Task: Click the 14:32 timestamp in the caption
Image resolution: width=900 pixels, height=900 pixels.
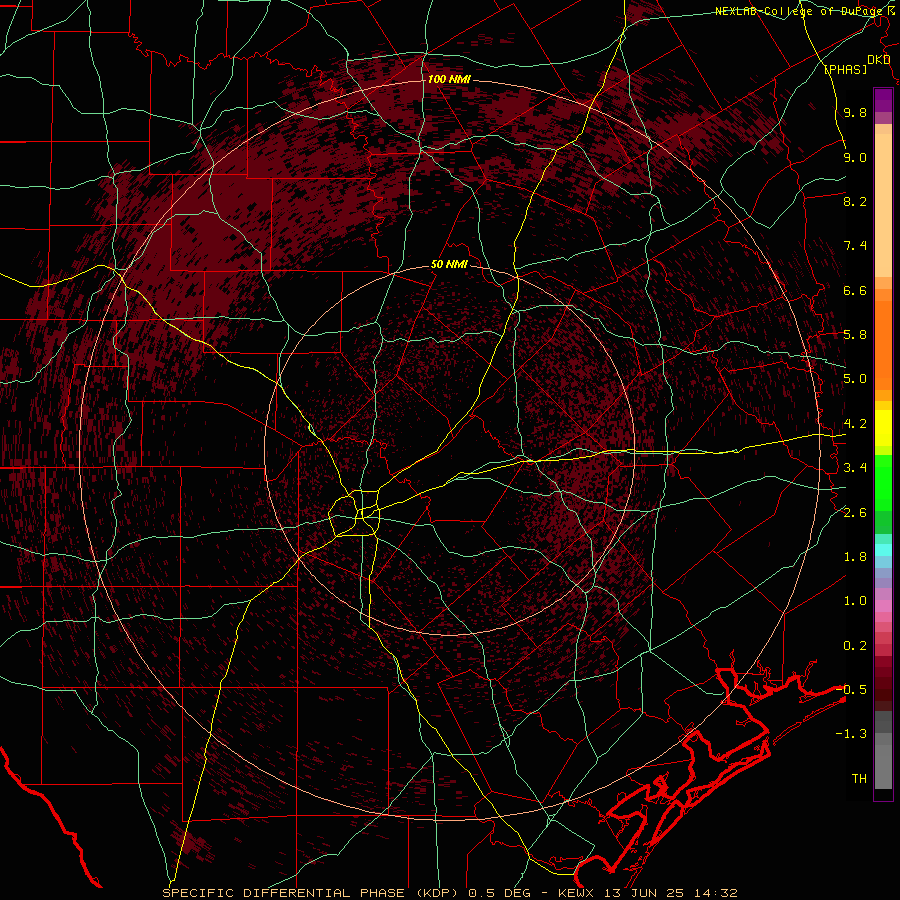Action: 715,893
